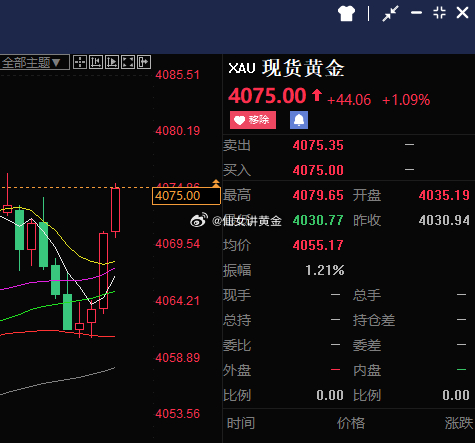This screenshot has width=475, height=443.
Task: Click the restore-window corners icon in title bar
Action: tap(439, 13)
